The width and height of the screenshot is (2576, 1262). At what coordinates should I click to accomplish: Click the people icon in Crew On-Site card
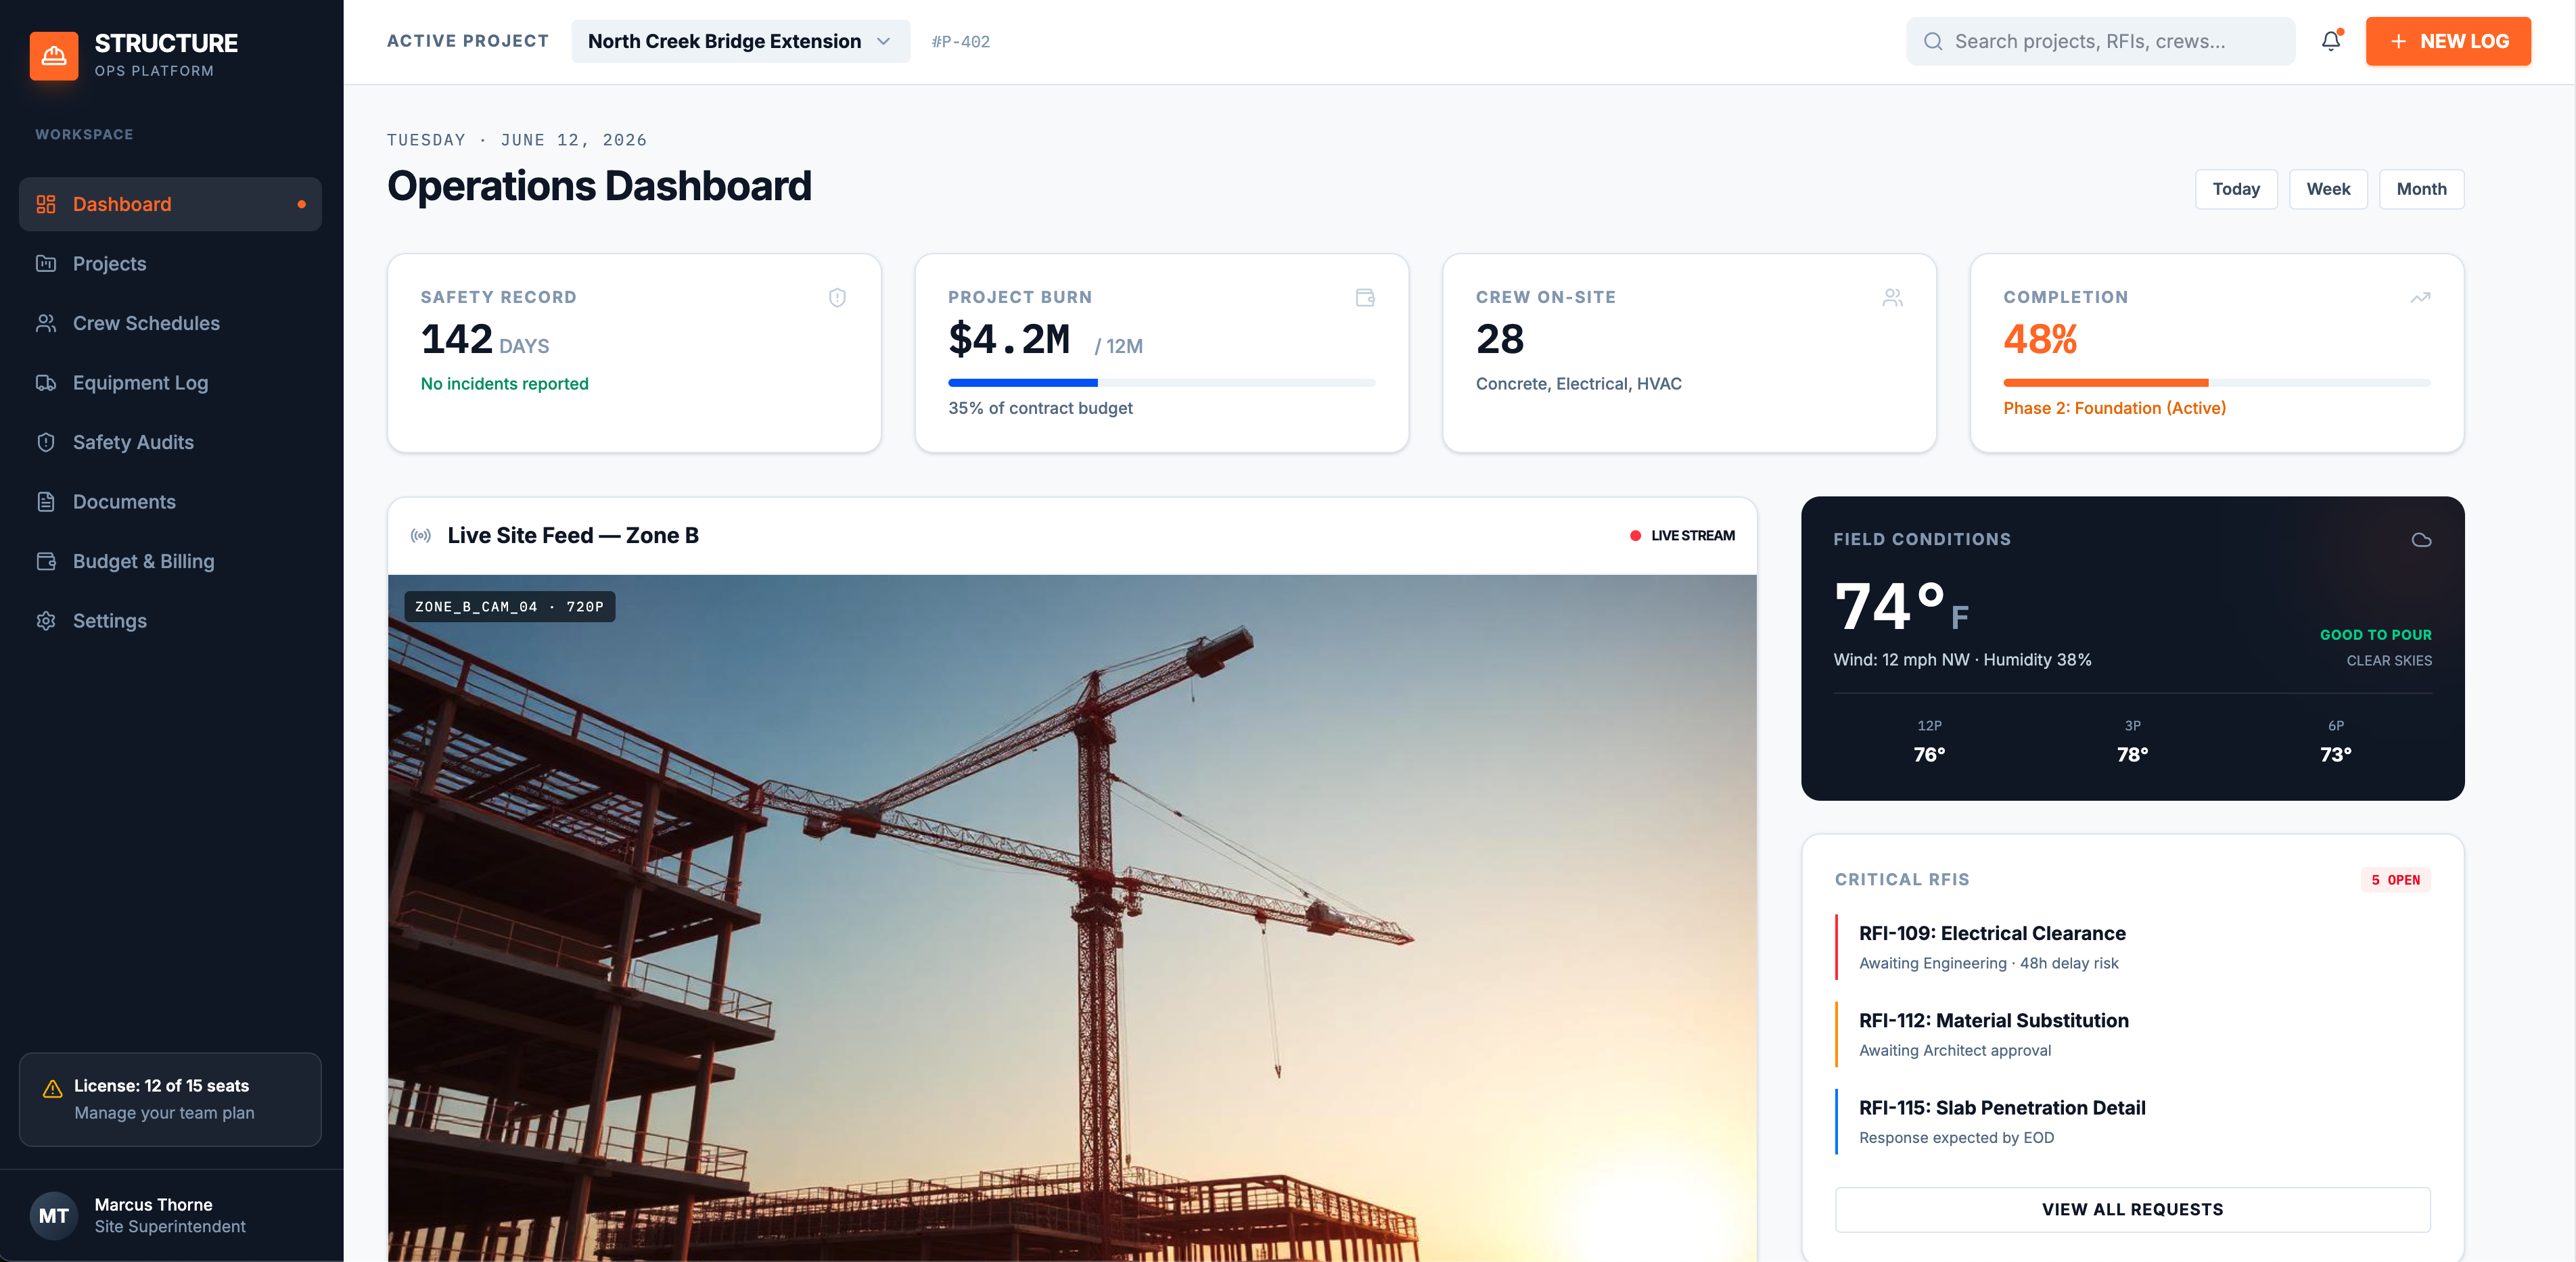pos(1892,297)
